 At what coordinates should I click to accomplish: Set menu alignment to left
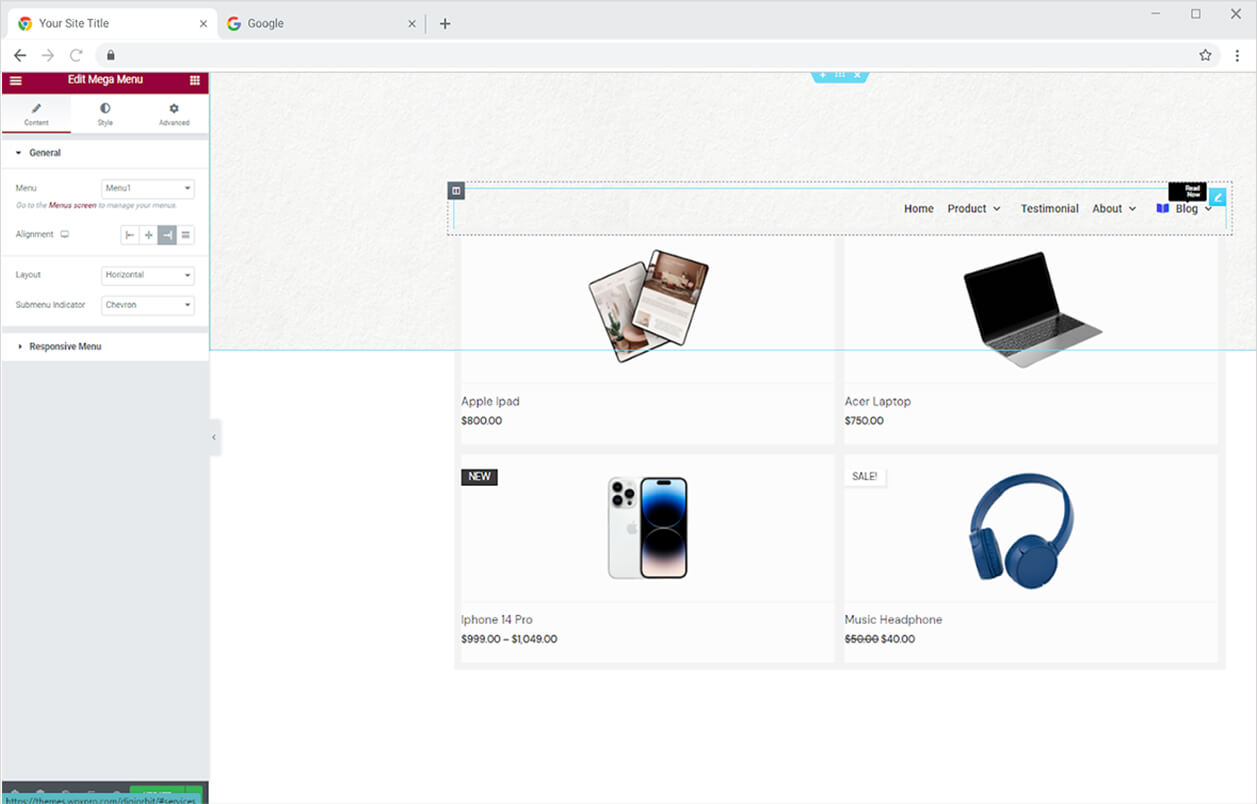130,235
